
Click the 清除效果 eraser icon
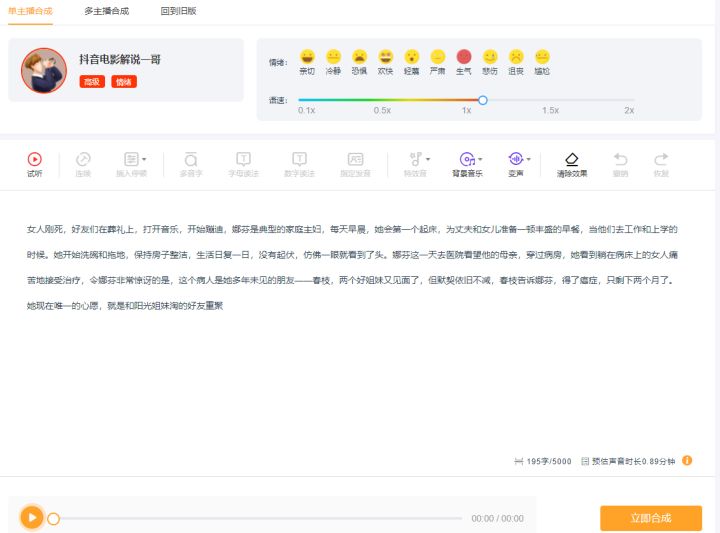[572, 159]
